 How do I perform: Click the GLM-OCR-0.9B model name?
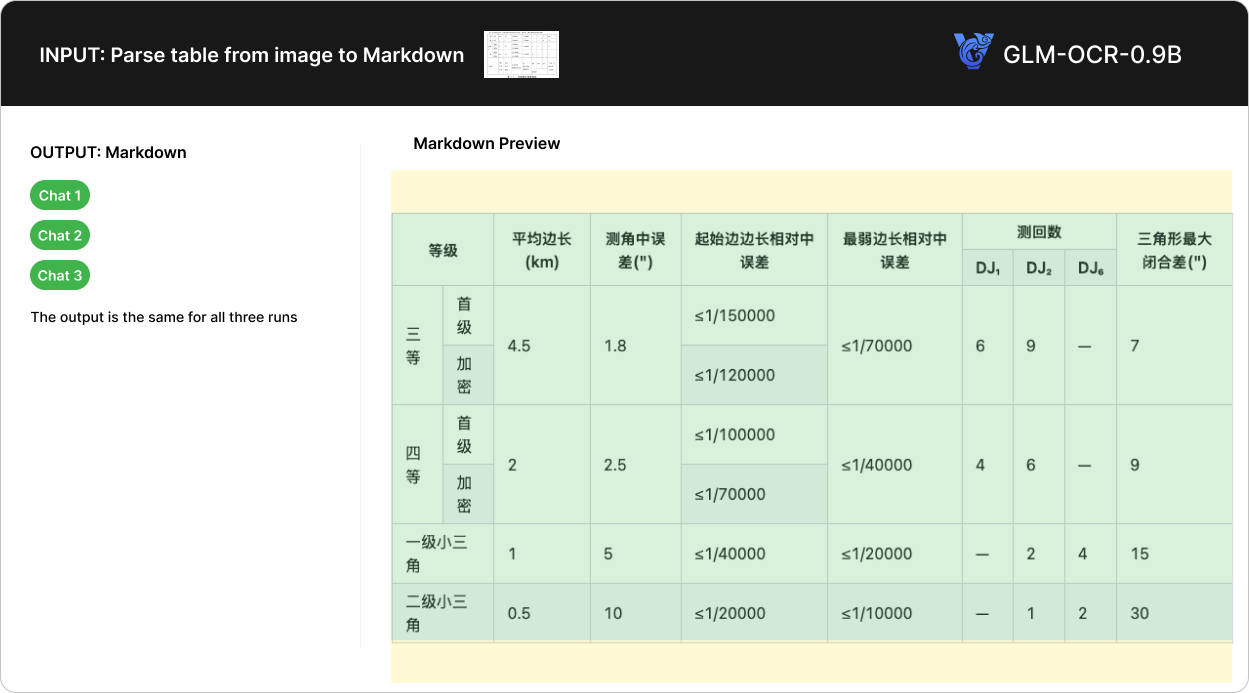pos(1092,54)
